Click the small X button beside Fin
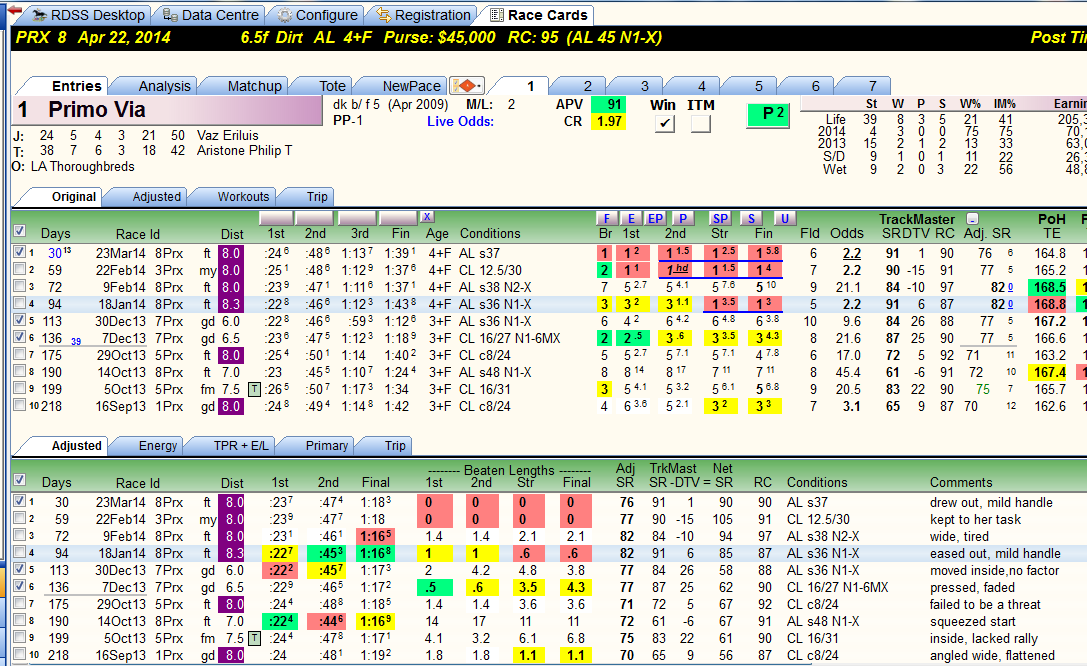The image size is (1087, 666). pyautogui.click(x=427, y=217)
